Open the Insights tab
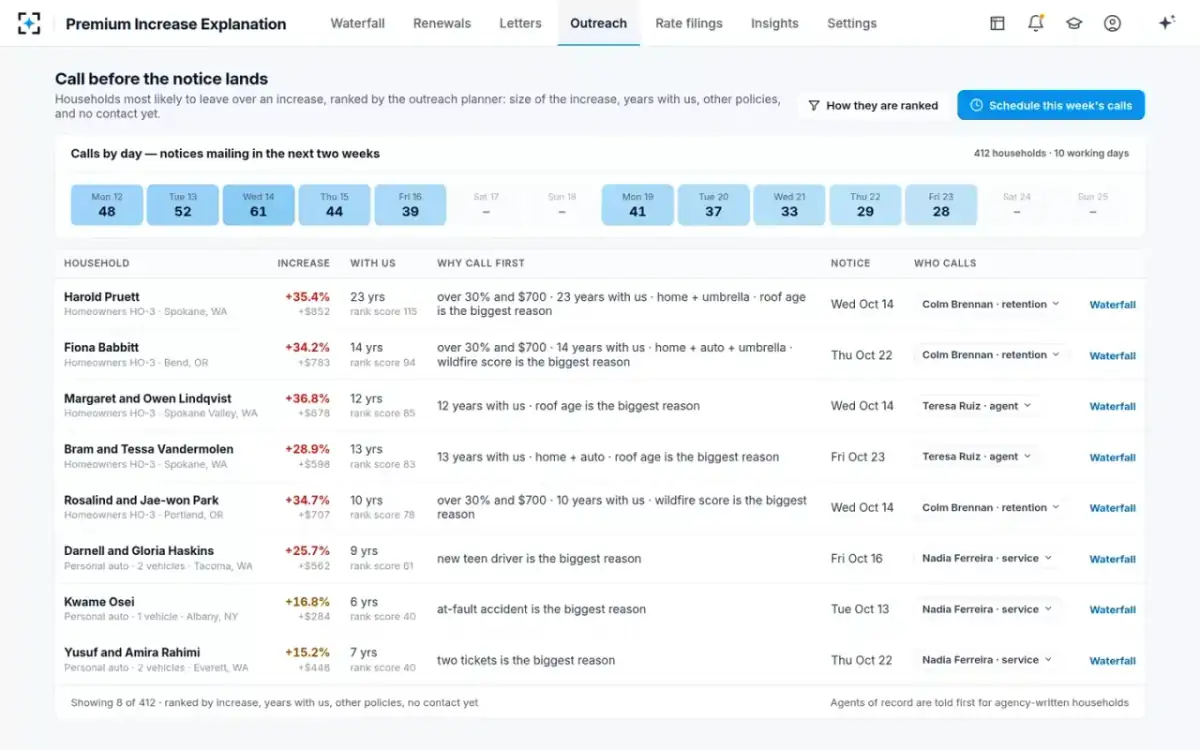1200x750 pixels. point(775,23)
